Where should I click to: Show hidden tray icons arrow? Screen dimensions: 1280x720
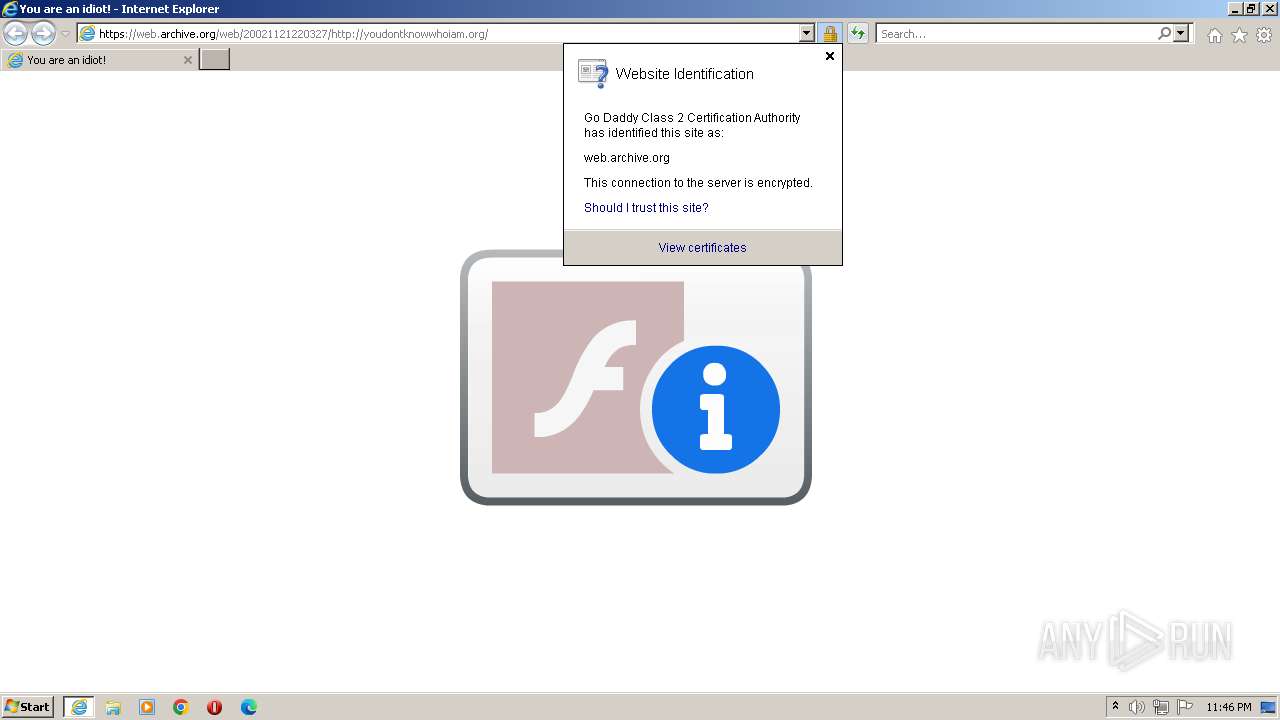click(x=1115, y=707)
